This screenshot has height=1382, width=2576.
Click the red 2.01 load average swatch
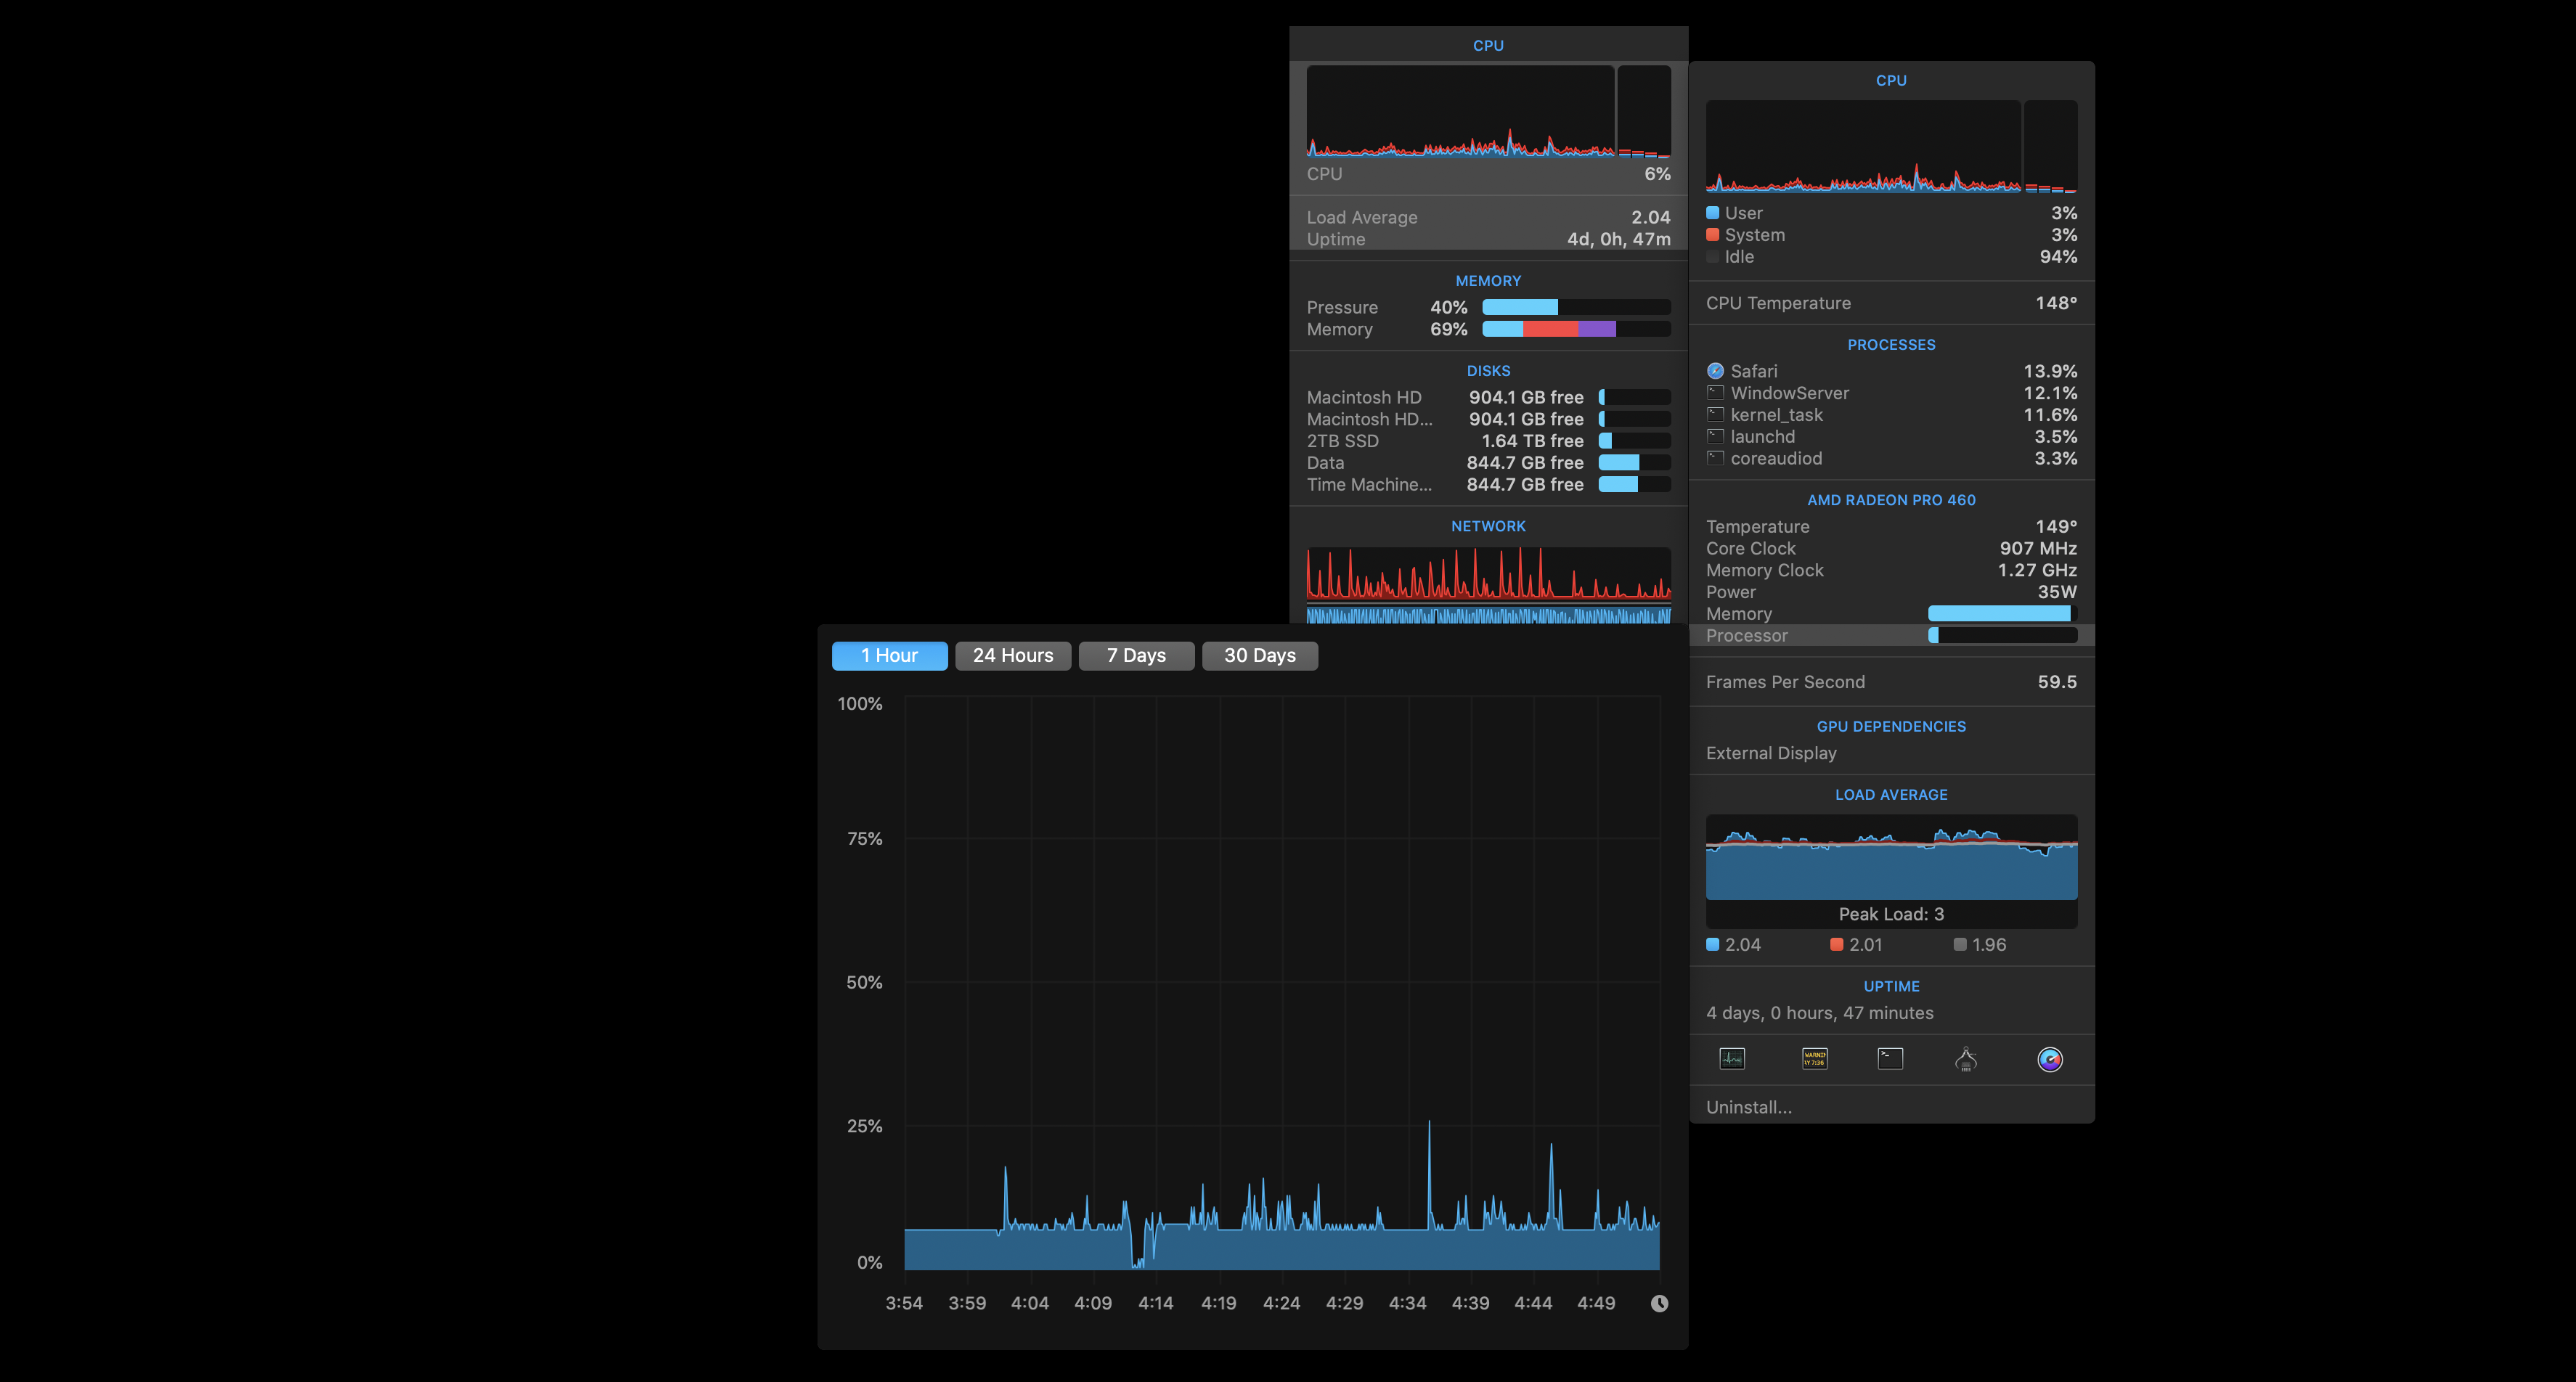pos(1837,944)
